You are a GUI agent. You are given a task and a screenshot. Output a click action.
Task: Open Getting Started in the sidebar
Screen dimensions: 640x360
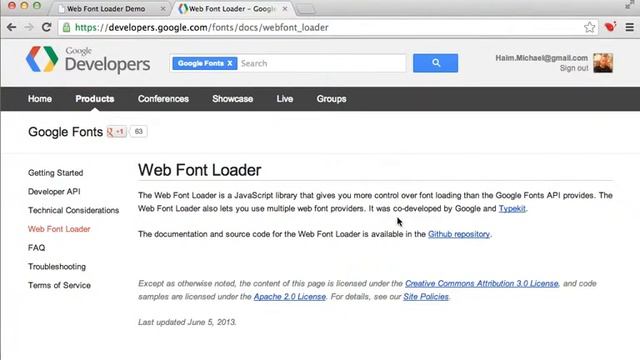pos(56,173)
